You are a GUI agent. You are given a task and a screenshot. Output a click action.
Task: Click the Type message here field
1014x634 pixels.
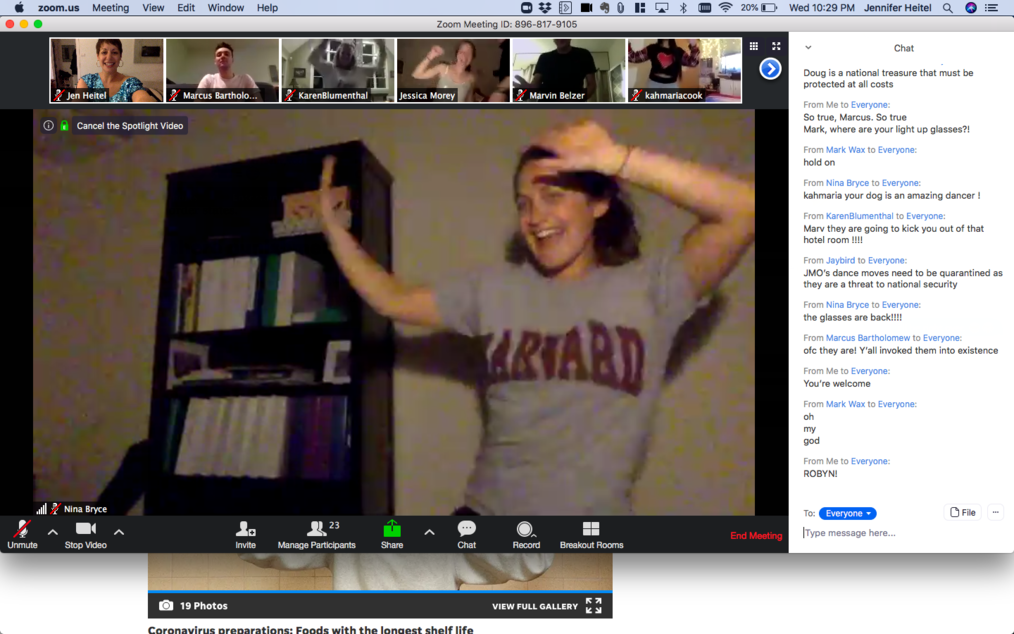pyautogui.click(x=901, y=533)
